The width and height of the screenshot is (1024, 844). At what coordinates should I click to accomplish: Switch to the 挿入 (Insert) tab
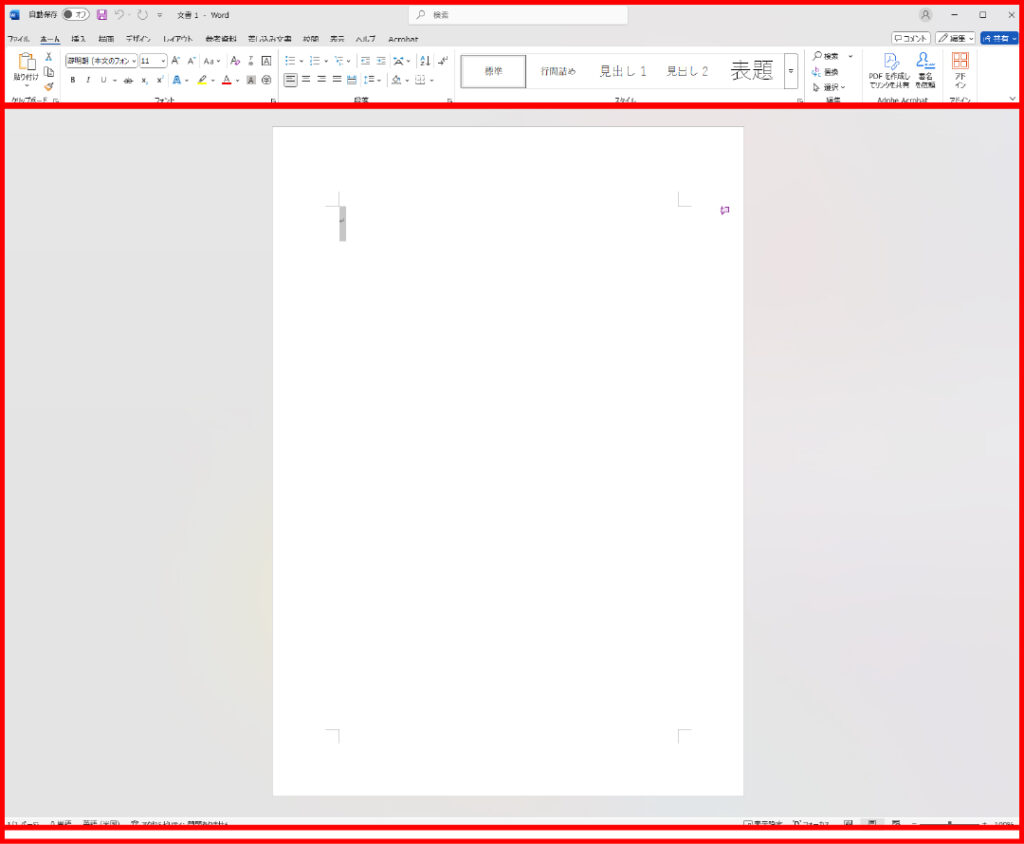pos(78,39)
